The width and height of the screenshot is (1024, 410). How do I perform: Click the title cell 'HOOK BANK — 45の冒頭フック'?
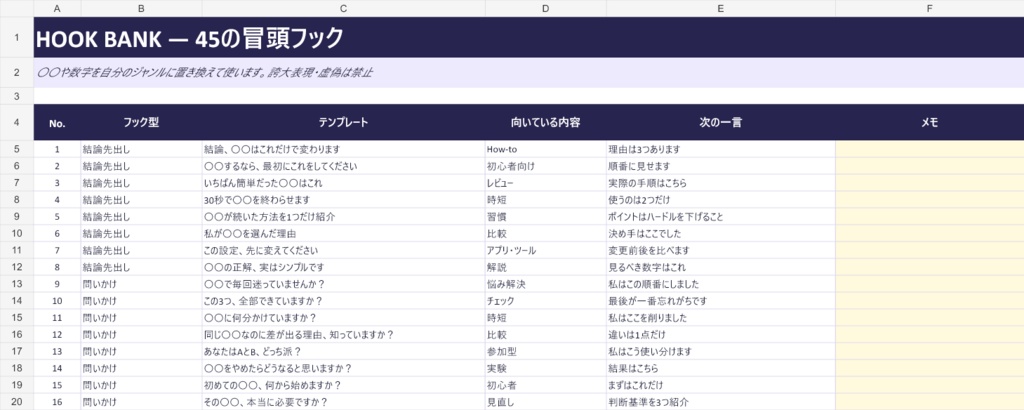(x=529, y=37)
